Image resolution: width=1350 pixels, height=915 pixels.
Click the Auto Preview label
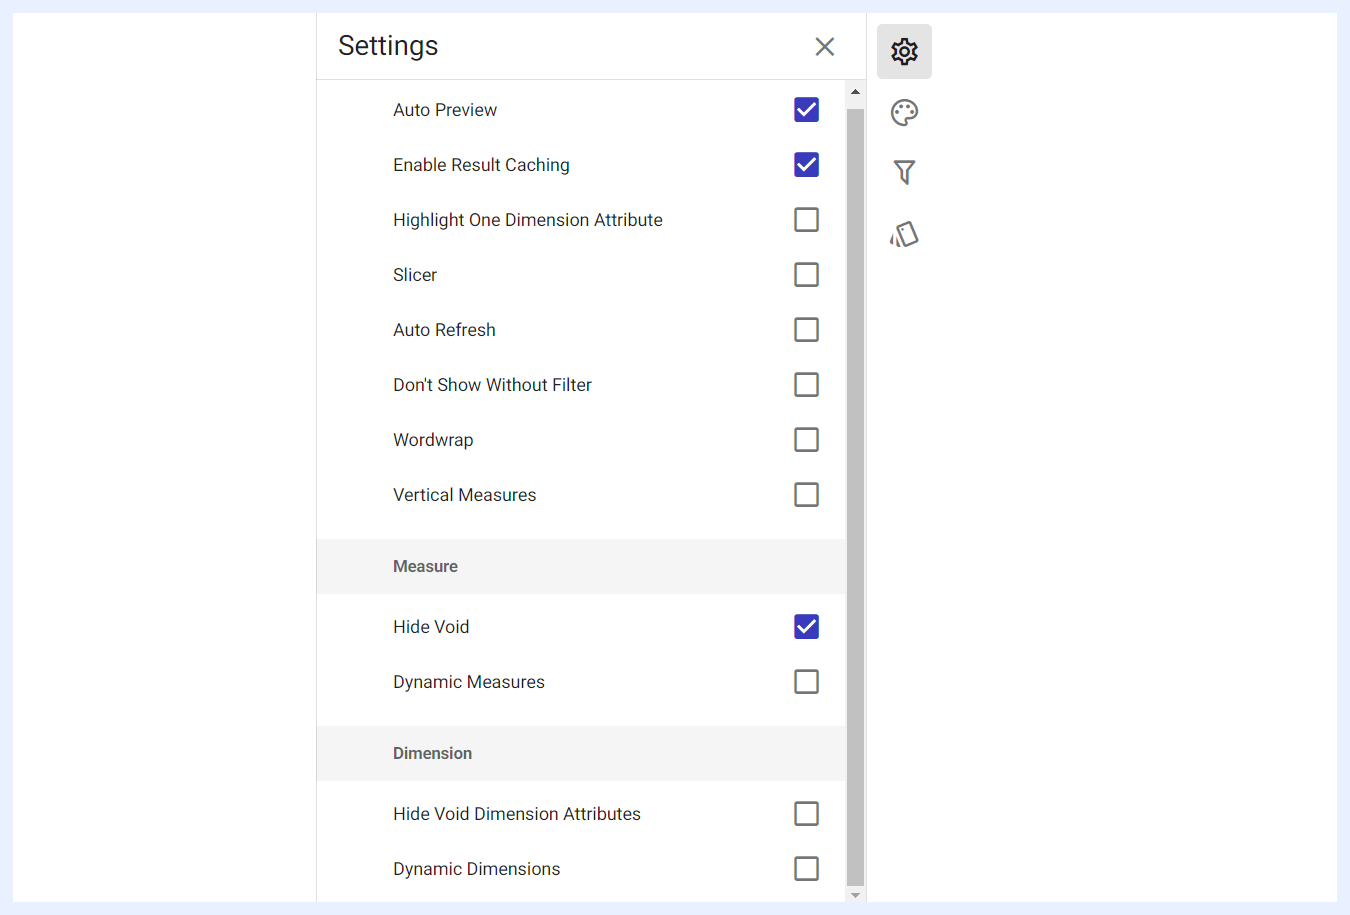[445, 110]
